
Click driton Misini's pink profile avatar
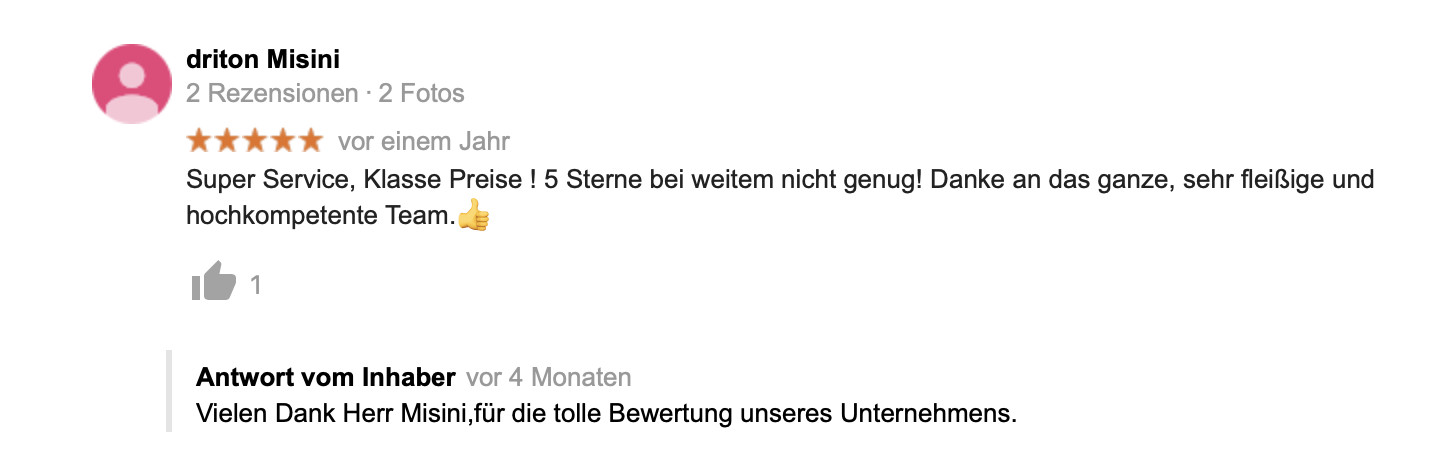tap(132, 84)
